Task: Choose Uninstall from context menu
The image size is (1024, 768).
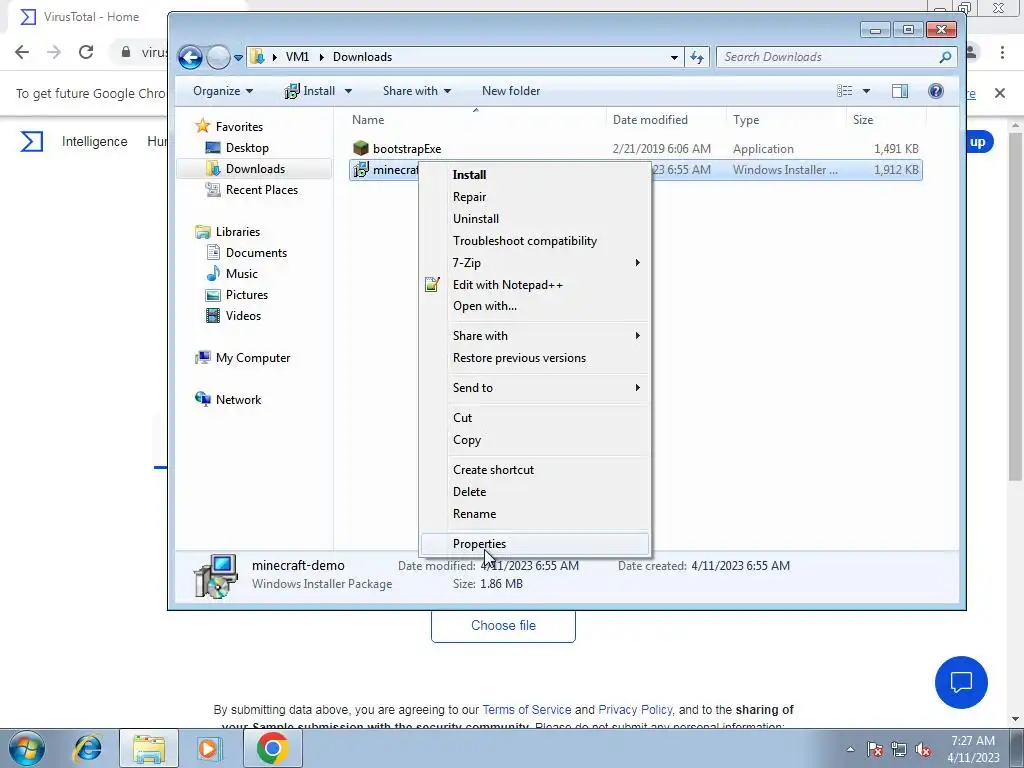Action: [x=475, y=219]
